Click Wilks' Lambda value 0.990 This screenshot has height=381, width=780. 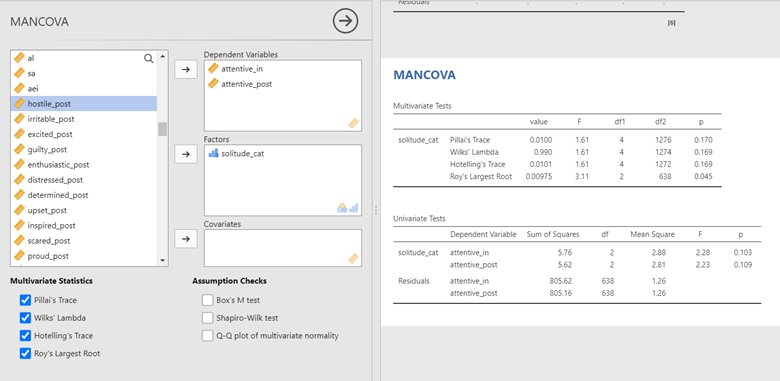point(542,152)
